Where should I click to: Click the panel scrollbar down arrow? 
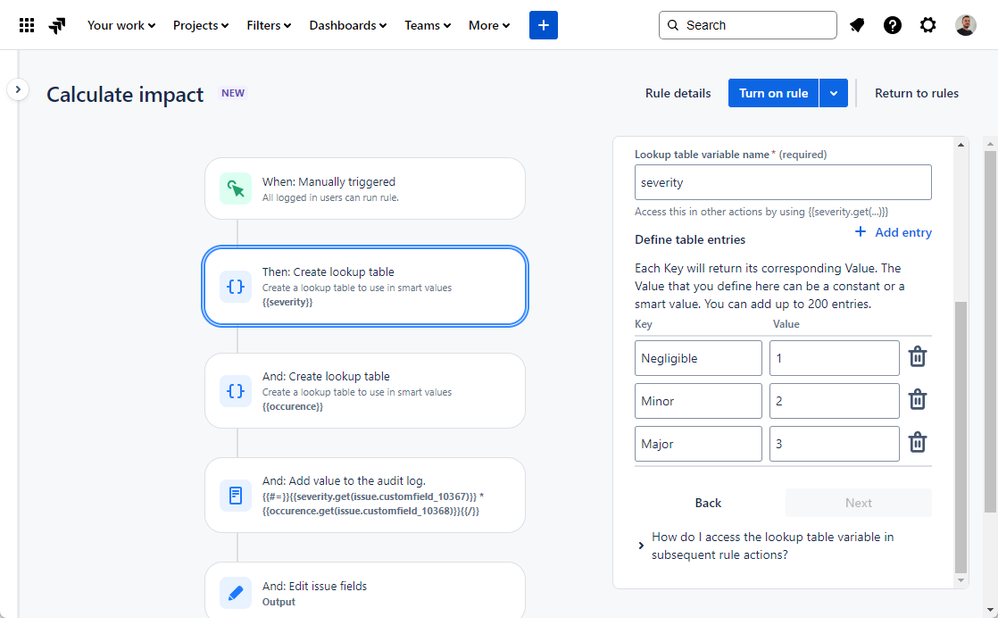(961, 580)
